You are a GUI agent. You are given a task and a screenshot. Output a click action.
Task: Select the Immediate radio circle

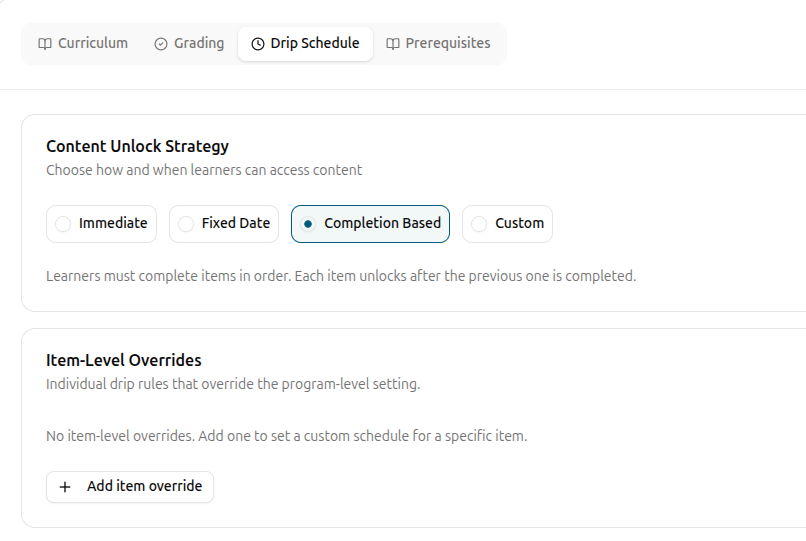[63, 224]
